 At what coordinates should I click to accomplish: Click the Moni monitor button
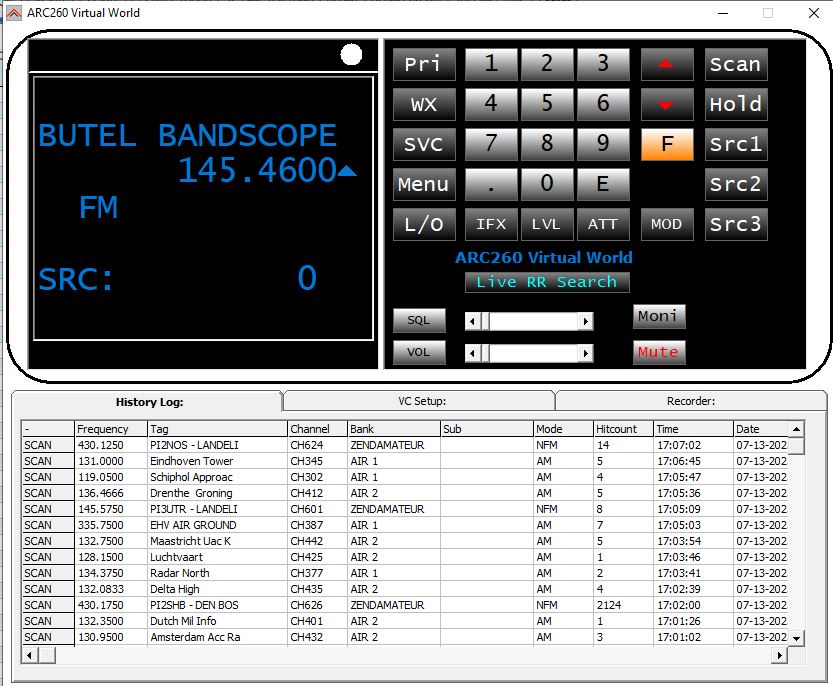(659, 317)
